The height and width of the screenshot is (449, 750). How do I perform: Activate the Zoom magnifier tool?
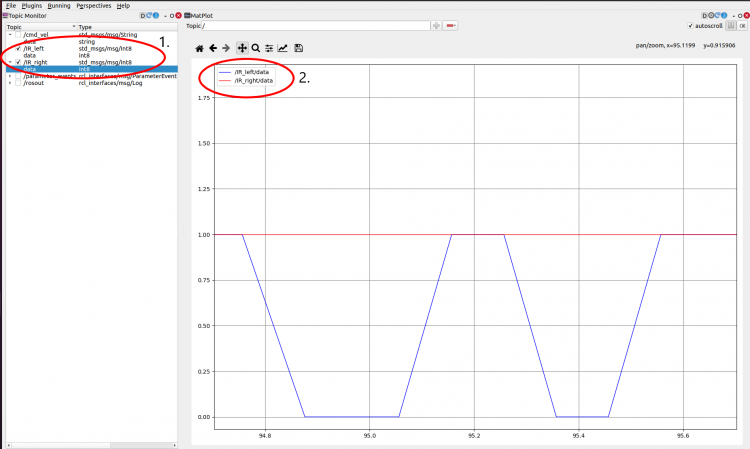[x=256, y=48]
